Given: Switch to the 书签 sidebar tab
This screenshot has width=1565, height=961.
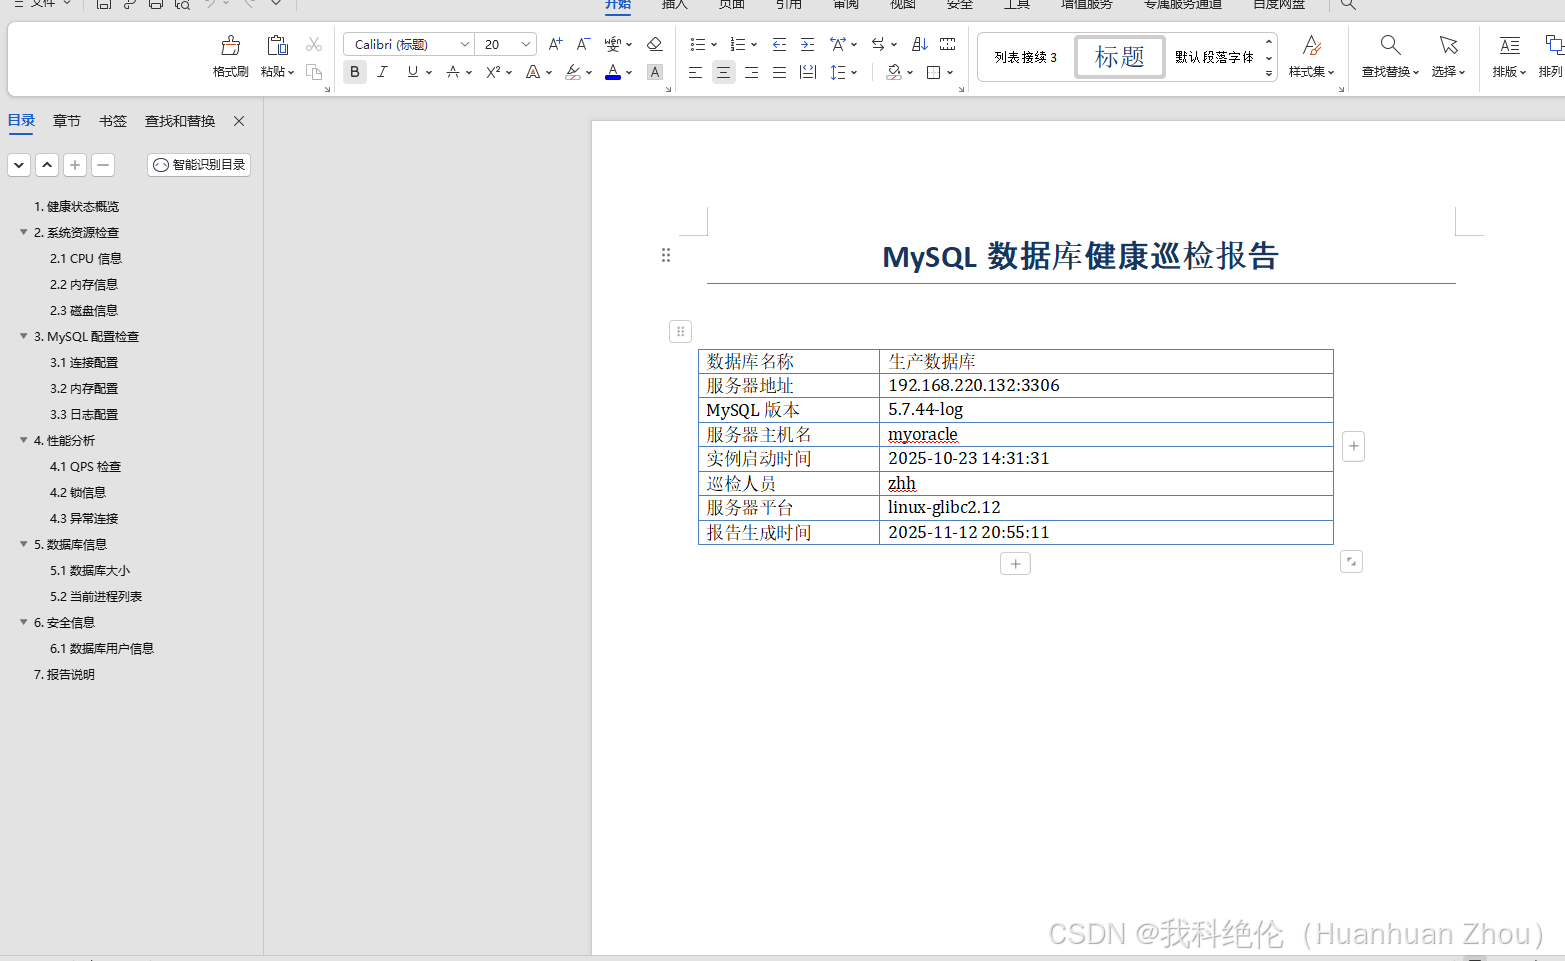Looking at the screenshot, I should pyautogui.click(x=113, y=121).
